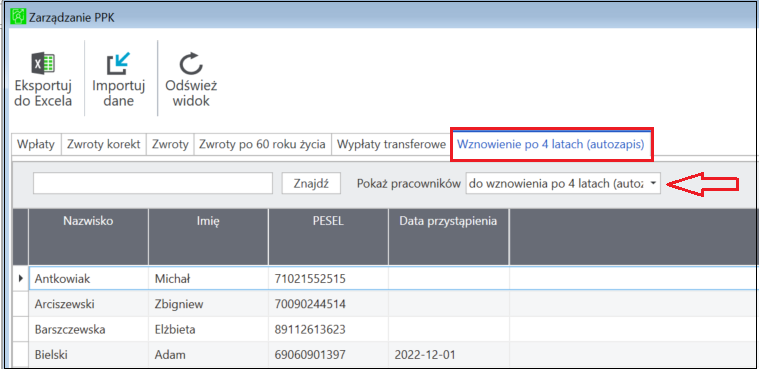Open the Pokaż pracowników dropdown arrow
Screen dimensions: 759x369
pos(653,184)
